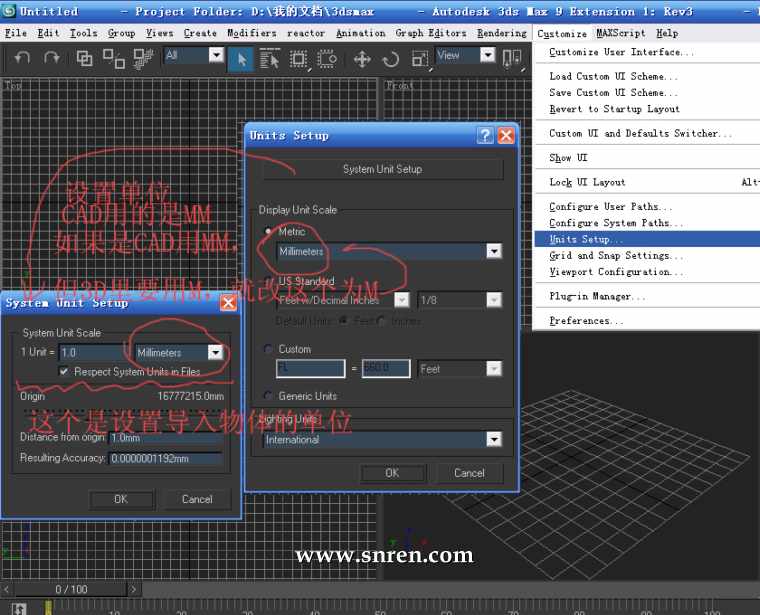Viewport: 760px width, 615px height.
Task: Click the Redo arrow in the main toolbar
Action: [50, 58]
